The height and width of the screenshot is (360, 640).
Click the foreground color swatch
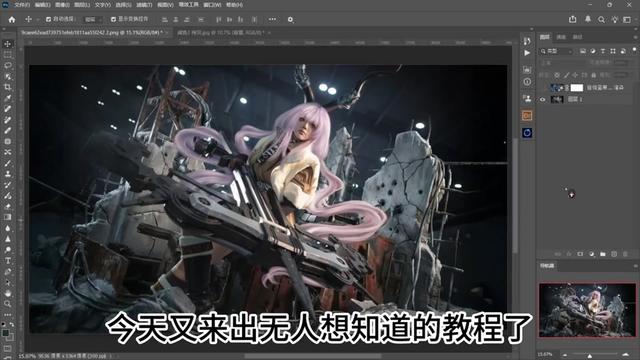pyautogui.click(x=5, y=333)
